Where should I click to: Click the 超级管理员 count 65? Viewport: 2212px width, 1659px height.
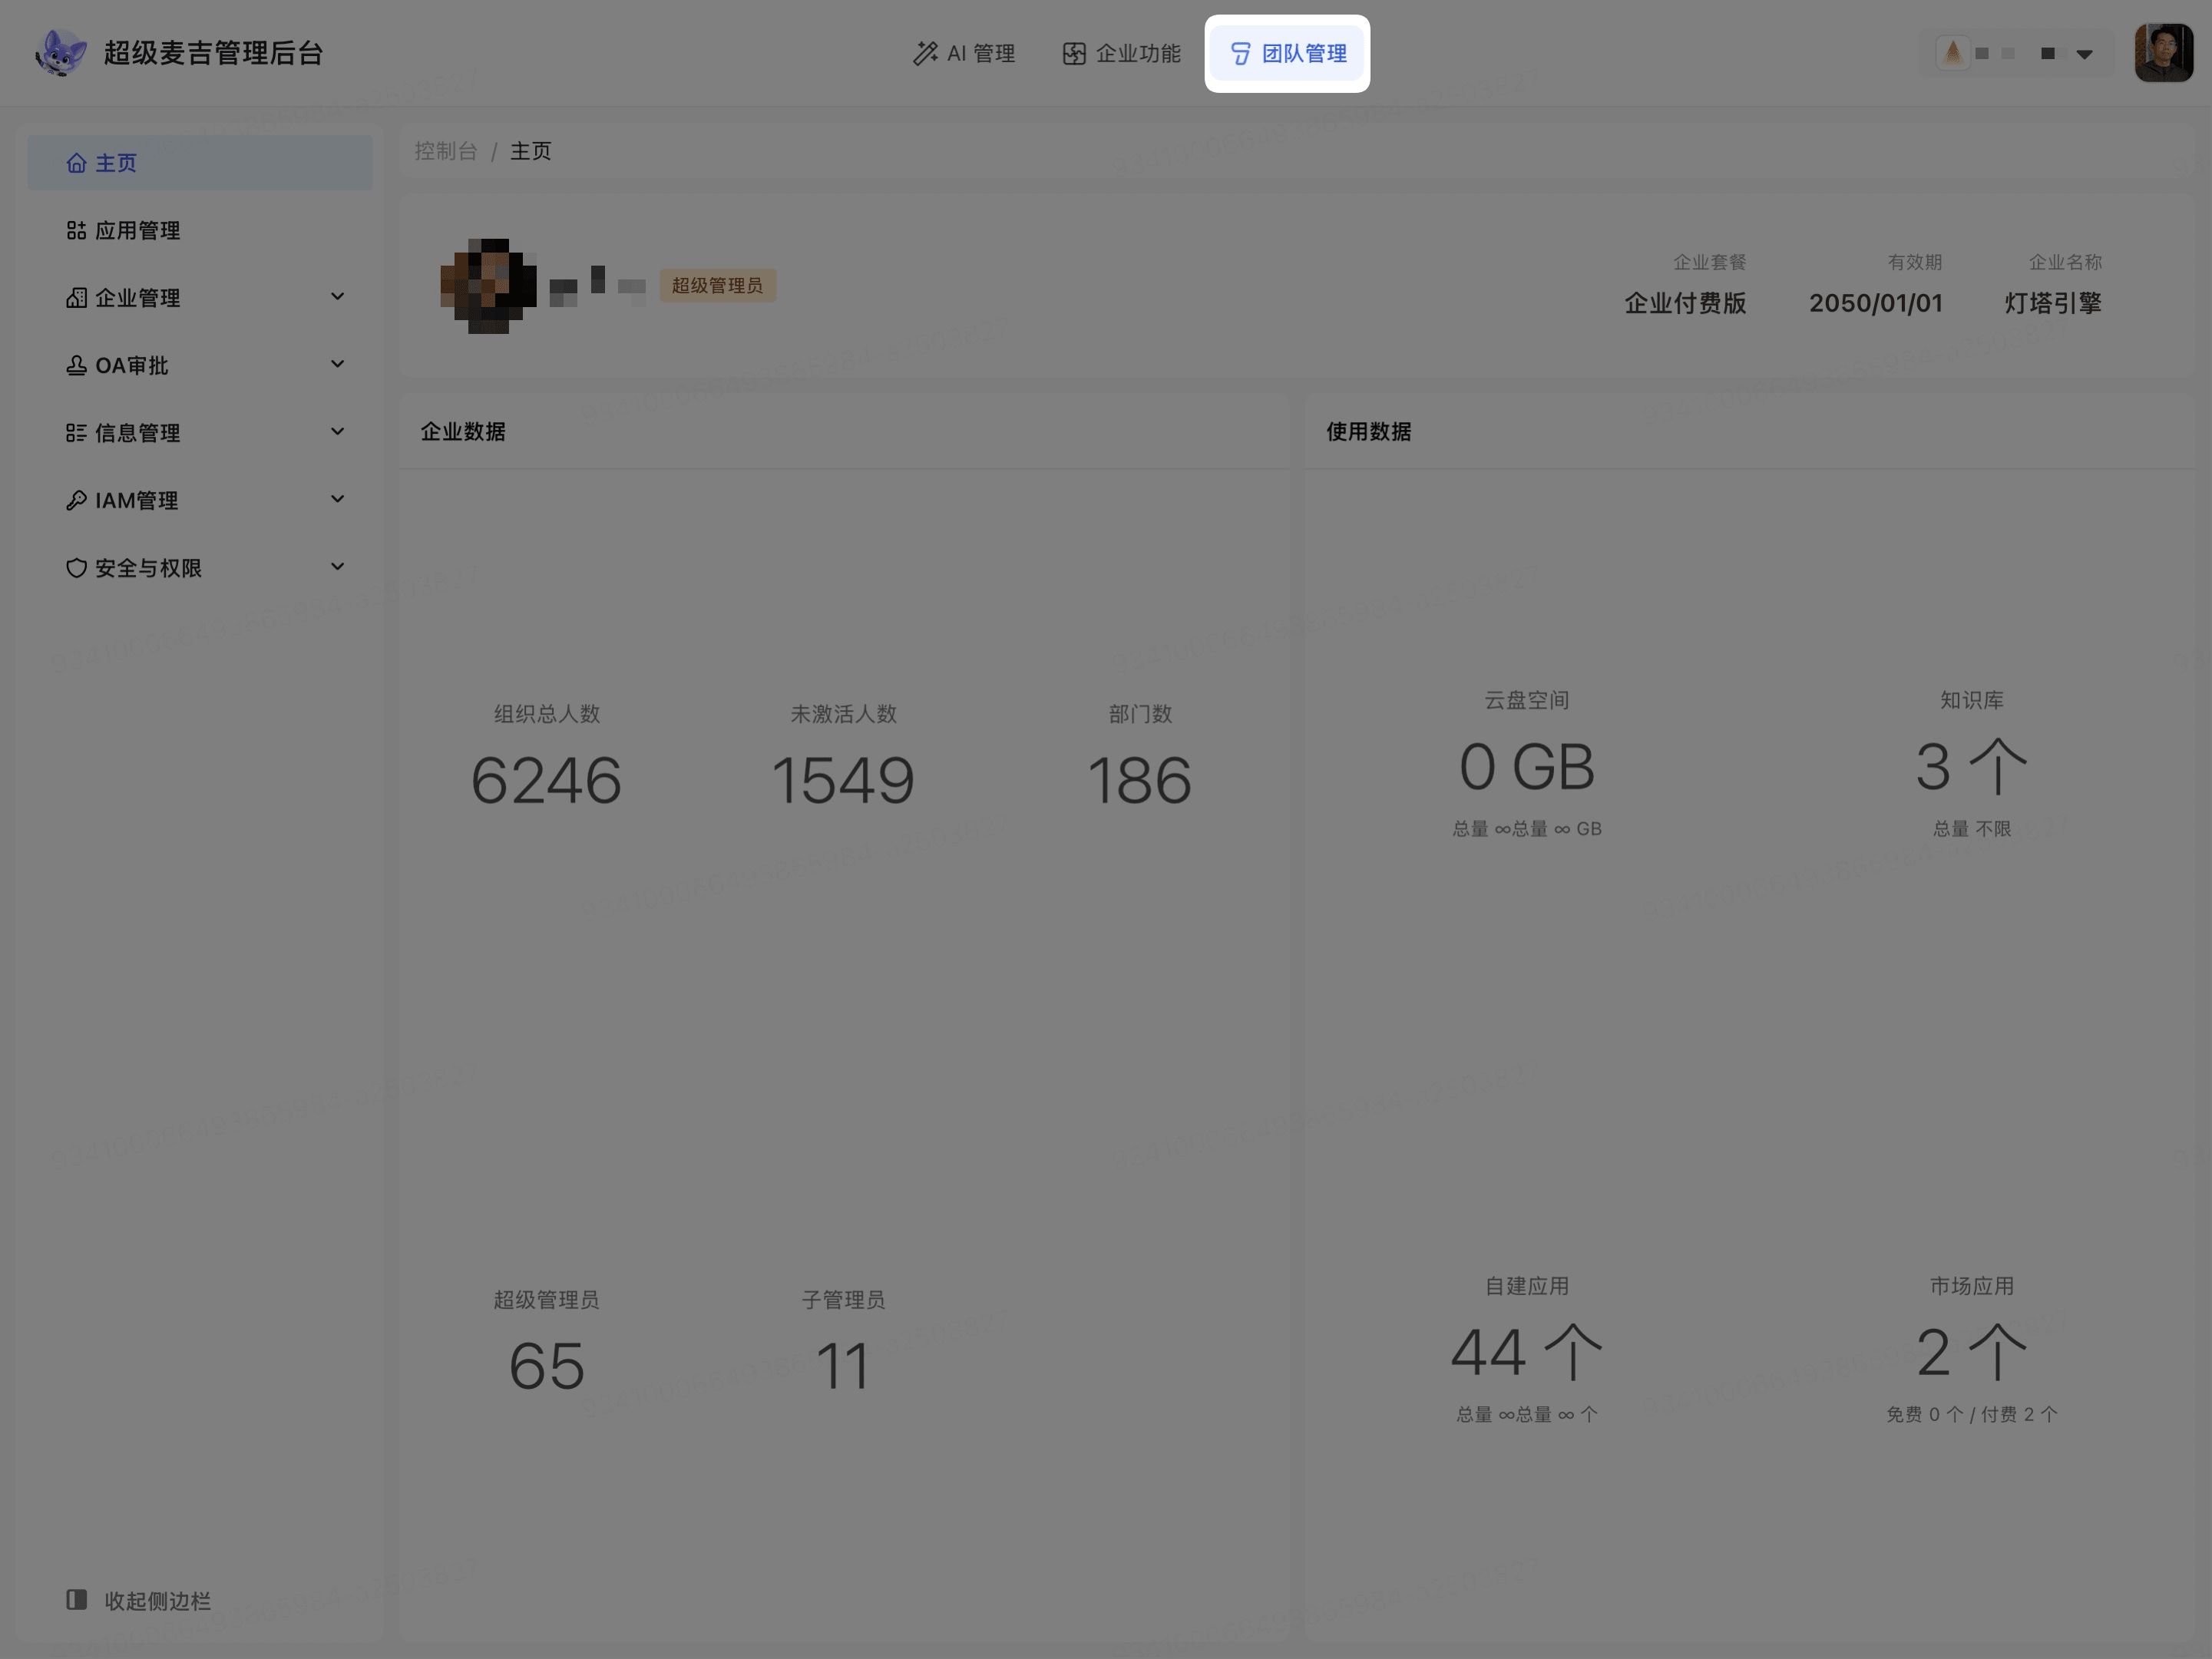tap(546, 1366)
